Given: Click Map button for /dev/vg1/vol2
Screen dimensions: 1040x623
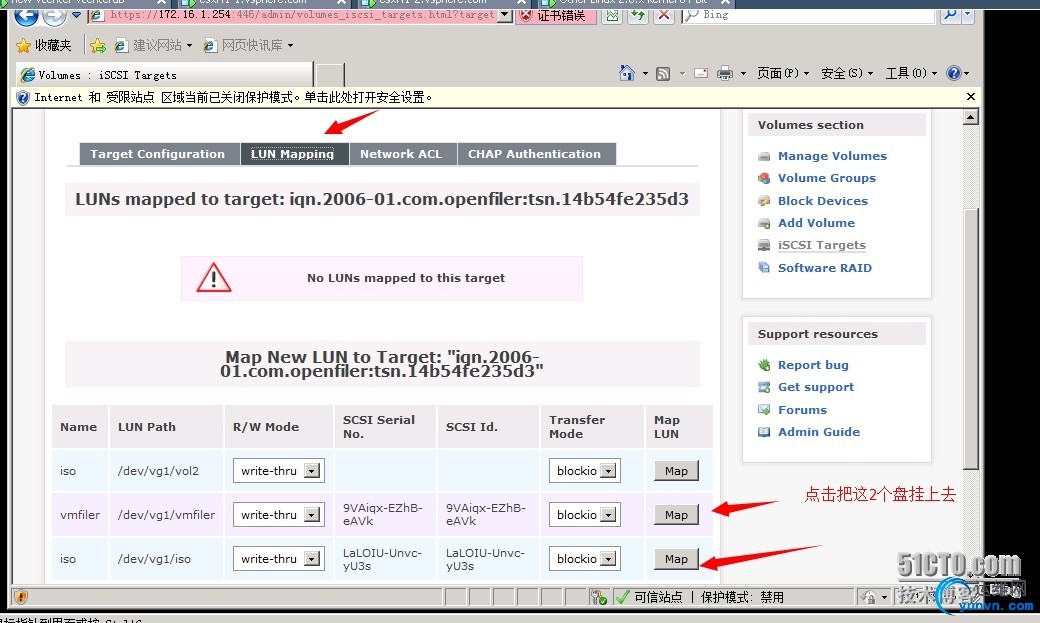Looking at the screenshot, I should (x=676, y=471).
